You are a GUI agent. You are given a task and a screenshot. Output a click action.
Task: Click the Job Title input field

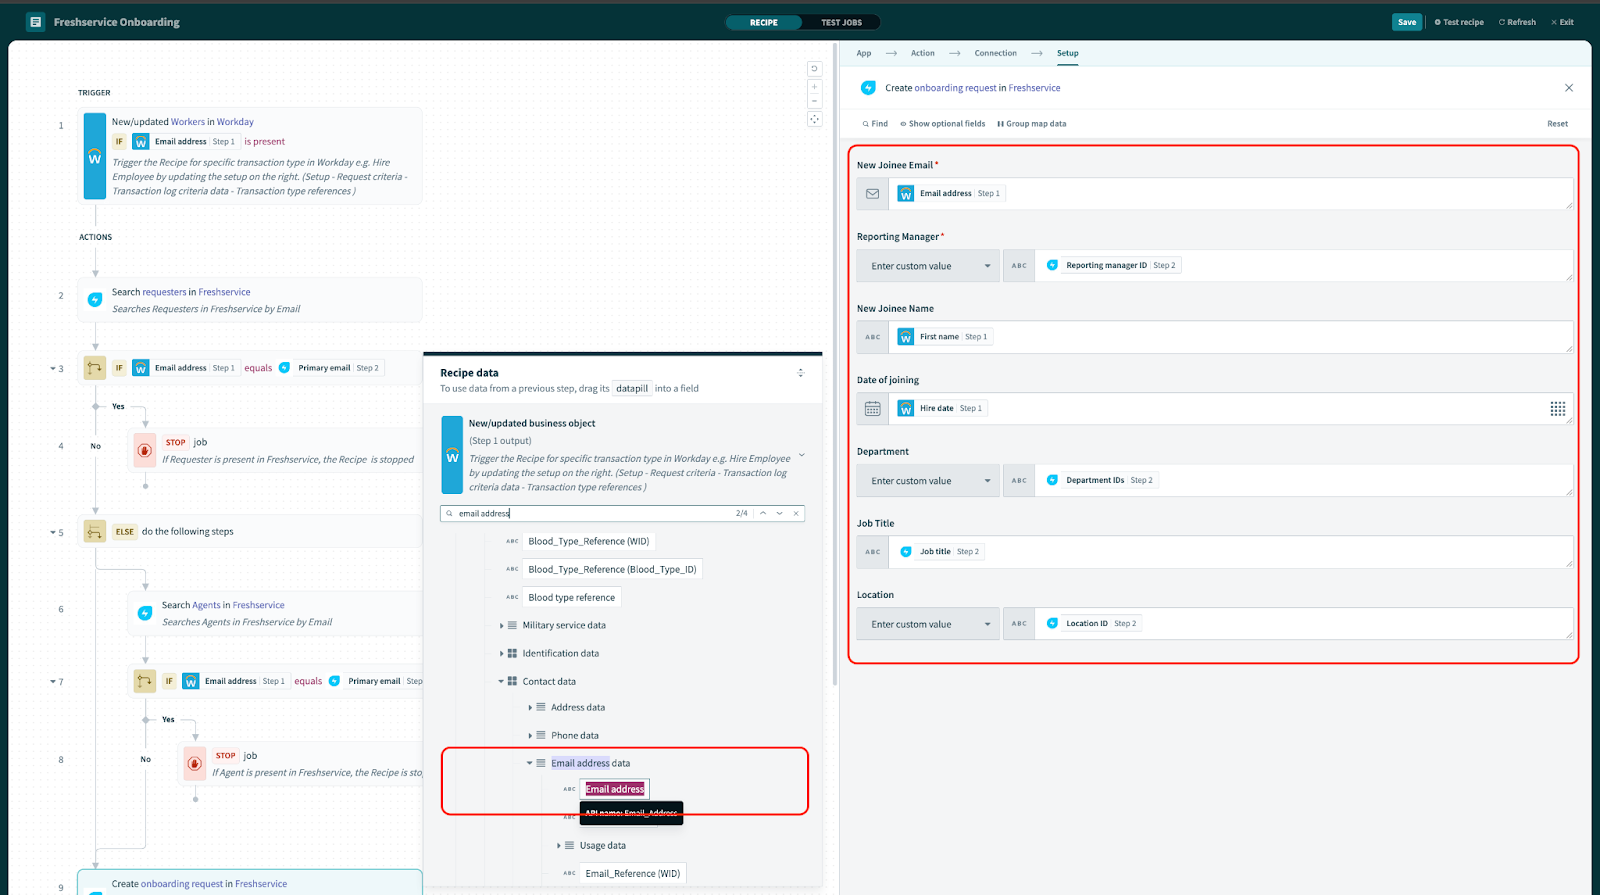[1230, 552]
